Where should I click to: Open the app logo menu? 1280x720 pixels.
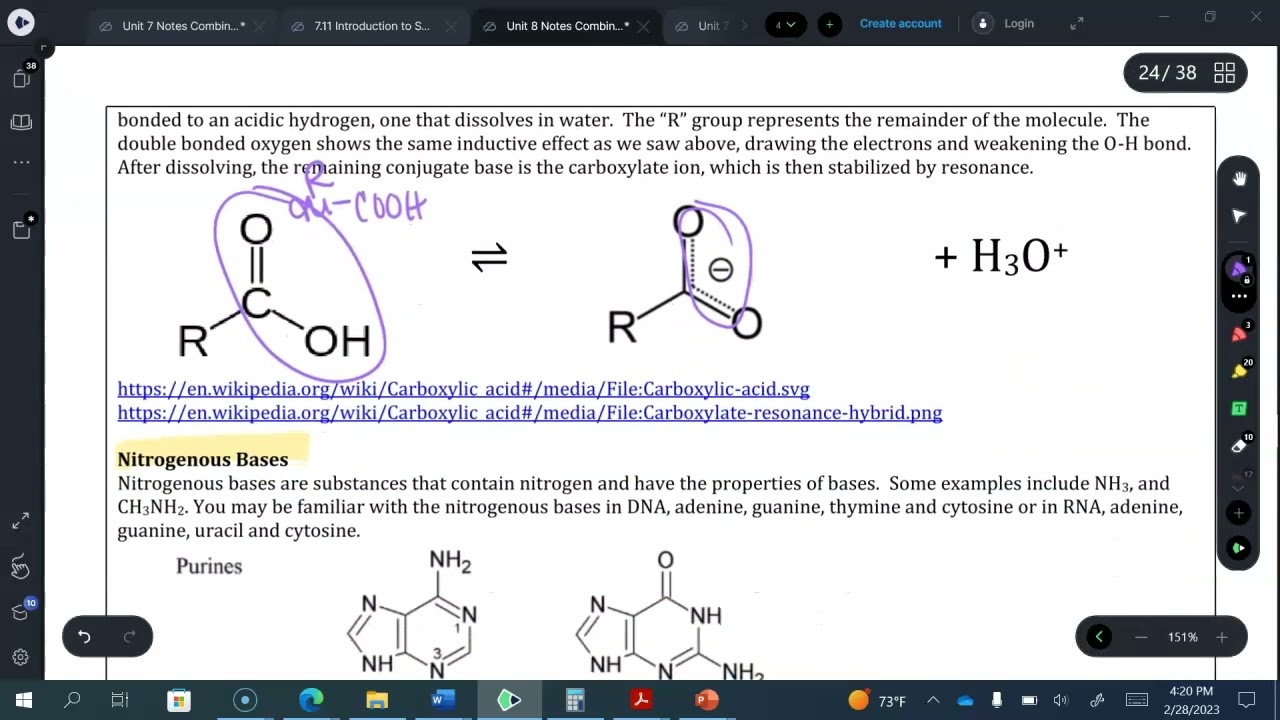click(x=21, y=22)
